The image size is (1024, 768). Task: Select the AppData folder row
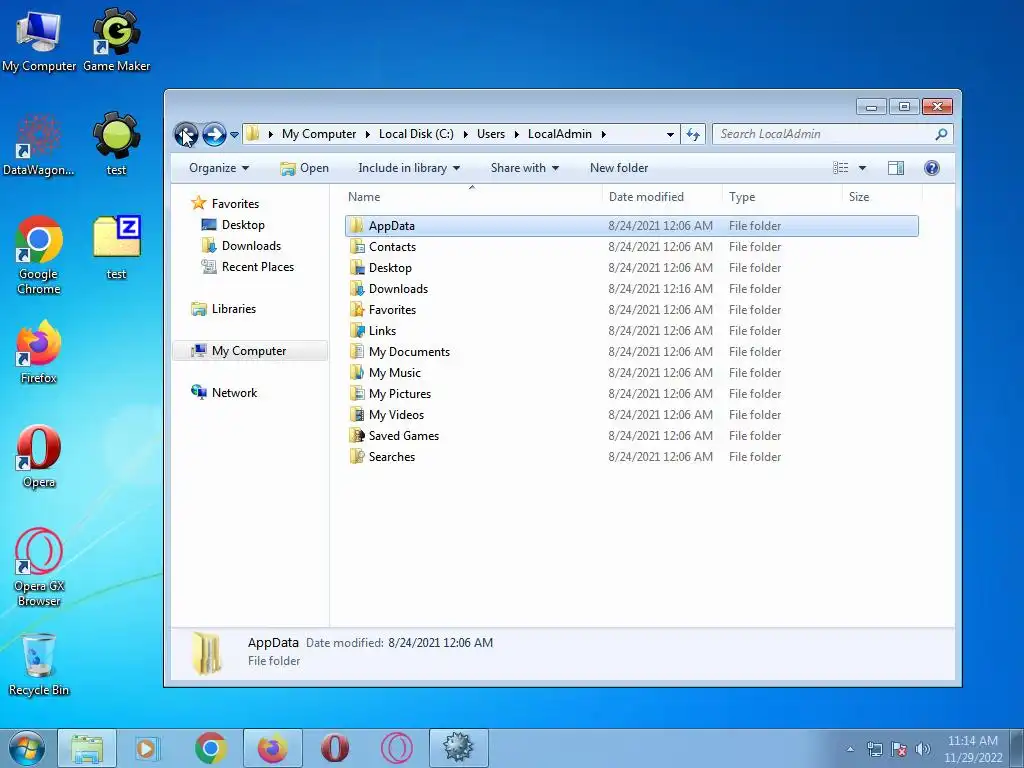pos(632,226)
